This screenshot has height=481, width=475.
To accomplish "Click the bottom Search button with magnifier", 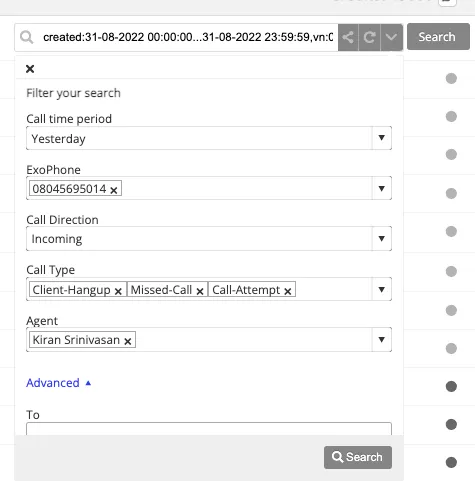I will tap(358, 457).
